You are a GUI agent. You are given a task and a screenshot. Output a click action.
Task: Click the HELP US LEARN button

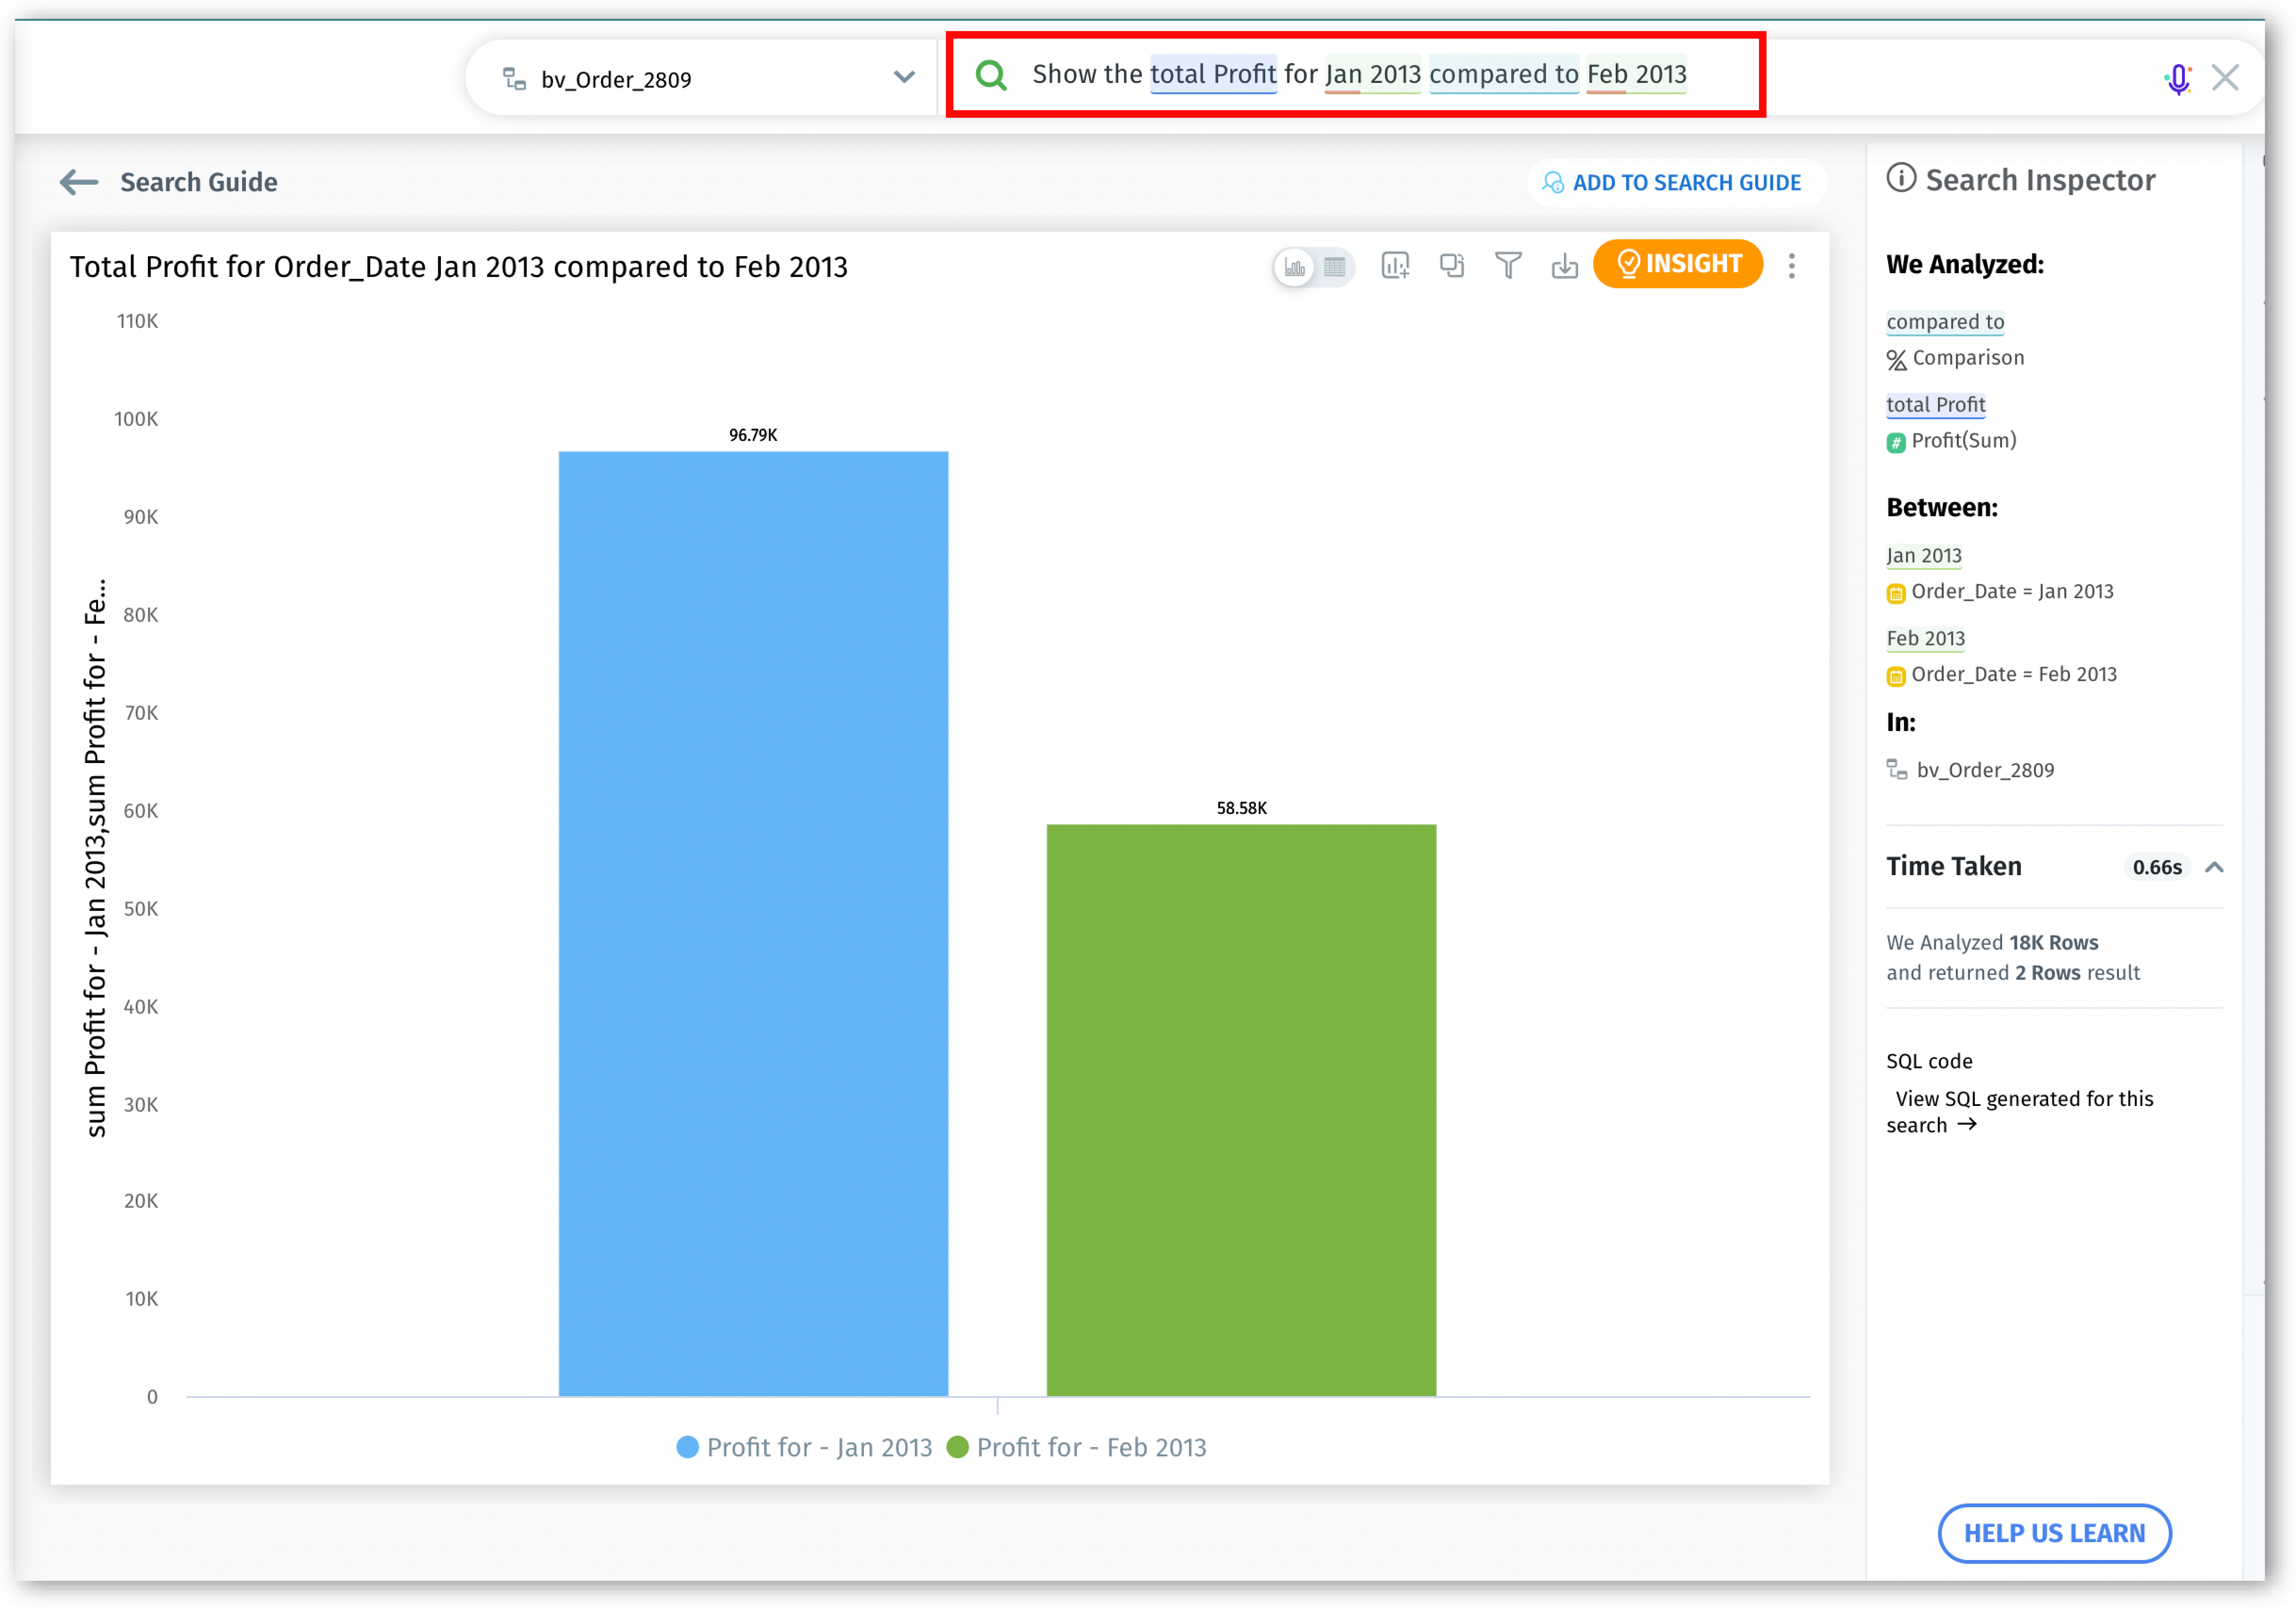coord(2054,1532)
